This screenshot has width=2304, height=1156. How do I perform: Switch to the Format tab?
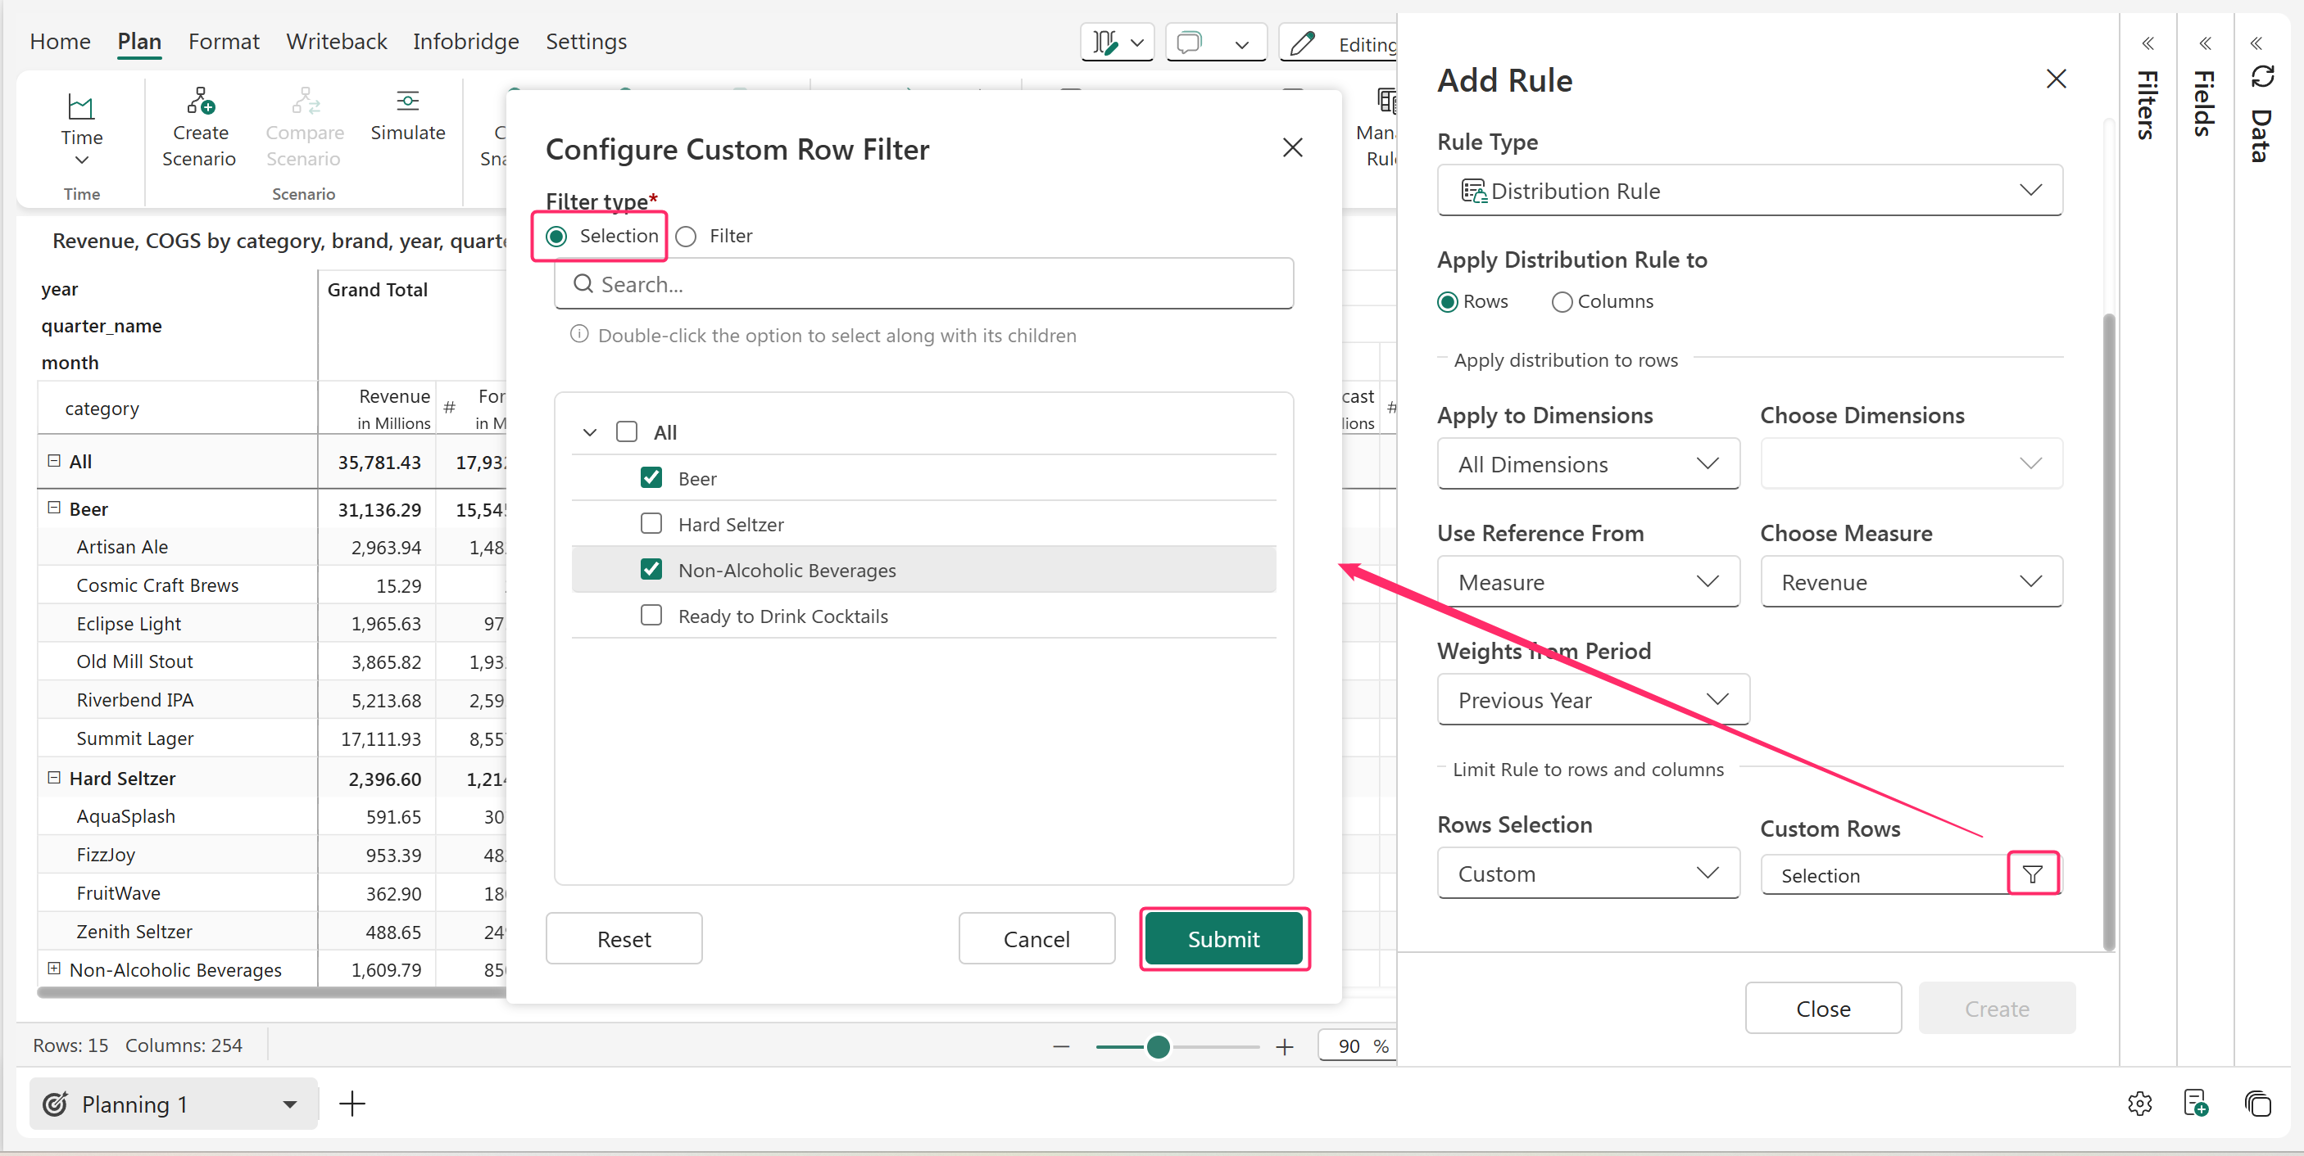pyautogui.click(x=223, y=42)
